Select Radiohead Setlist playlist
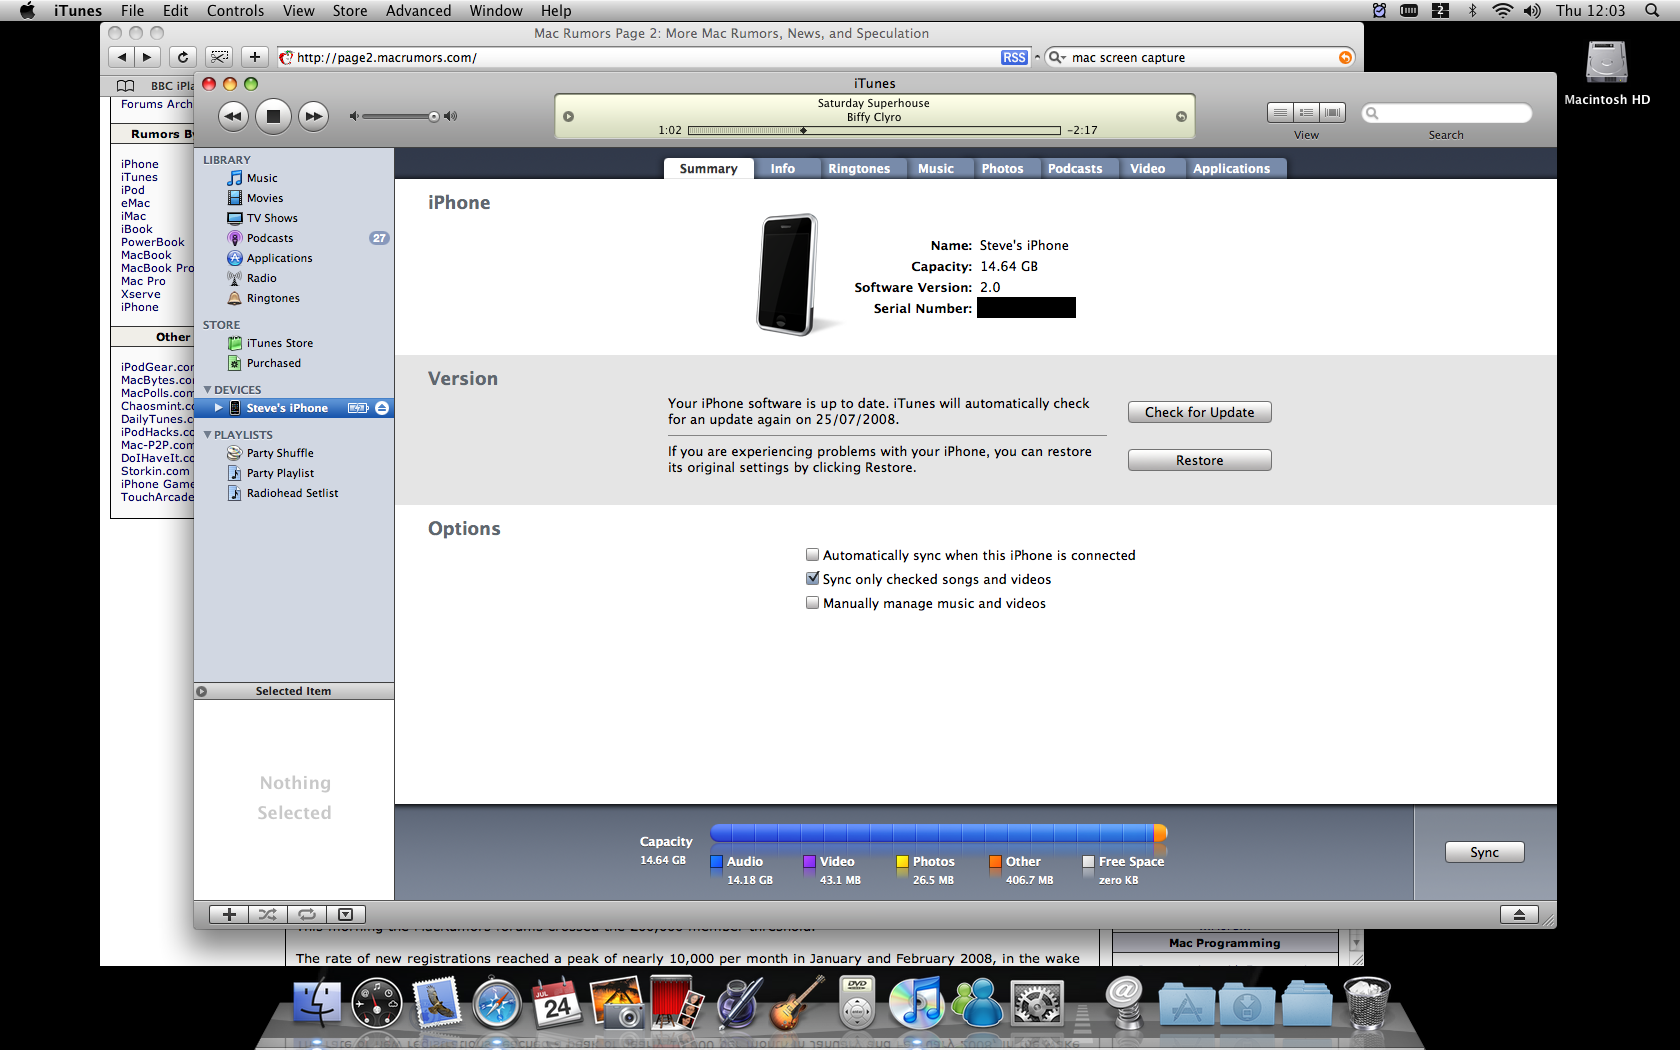 click(293, 493)
